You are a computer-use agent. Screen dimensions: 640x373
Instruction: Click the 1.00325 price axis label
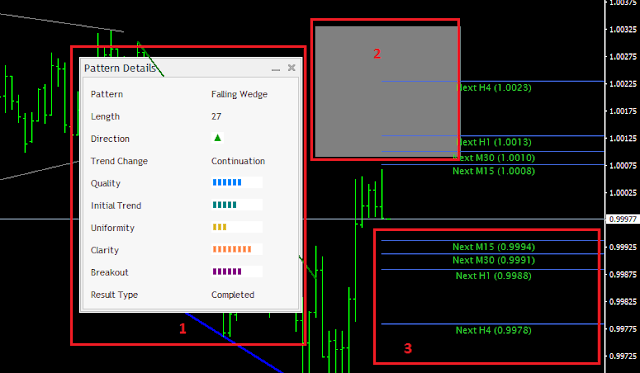623,29
